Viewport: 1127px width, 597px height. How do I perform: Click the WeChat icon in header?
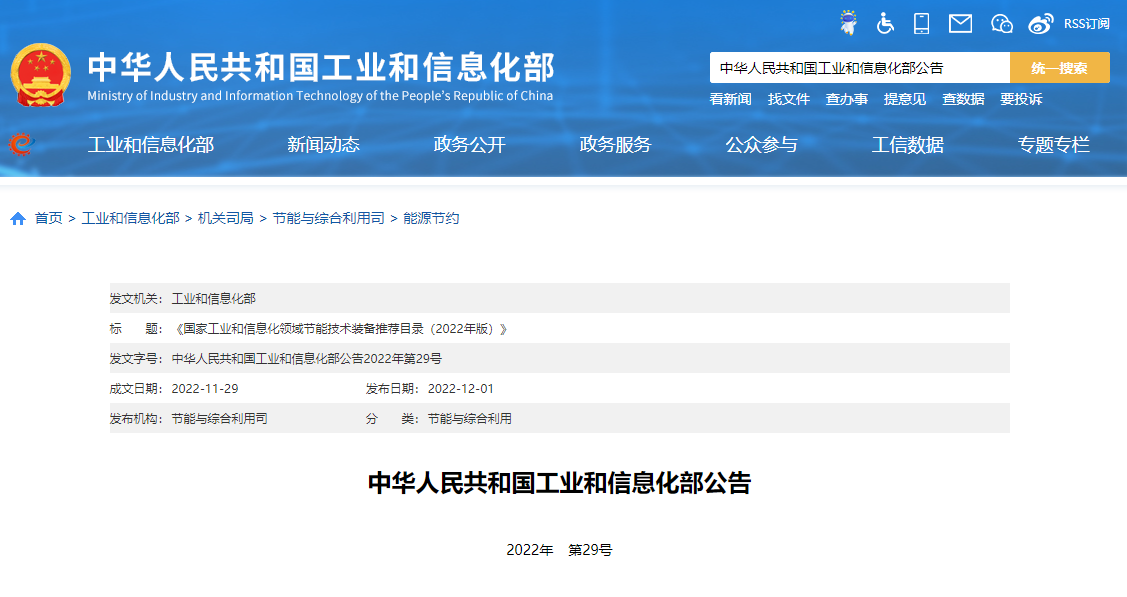coord(1001,23)
